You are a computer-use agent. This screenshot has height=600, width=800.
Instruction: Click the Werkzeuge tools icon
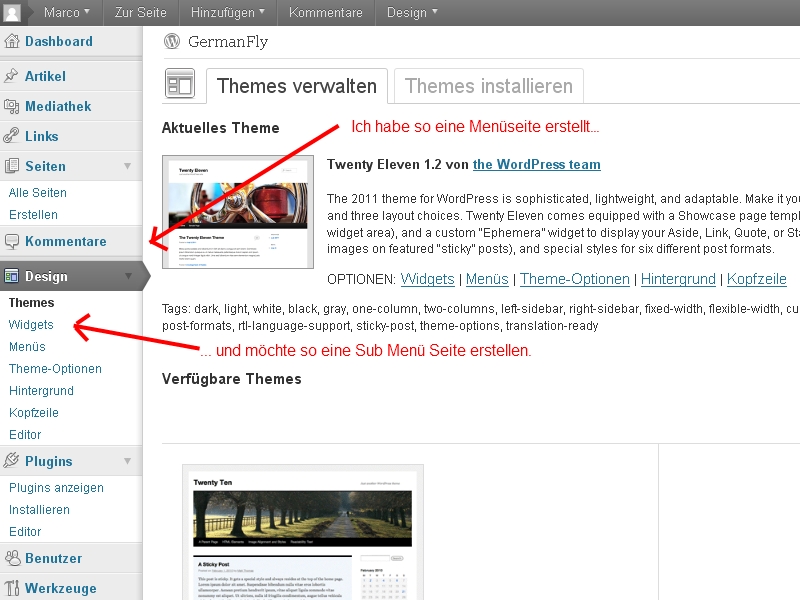coord(12,588)
